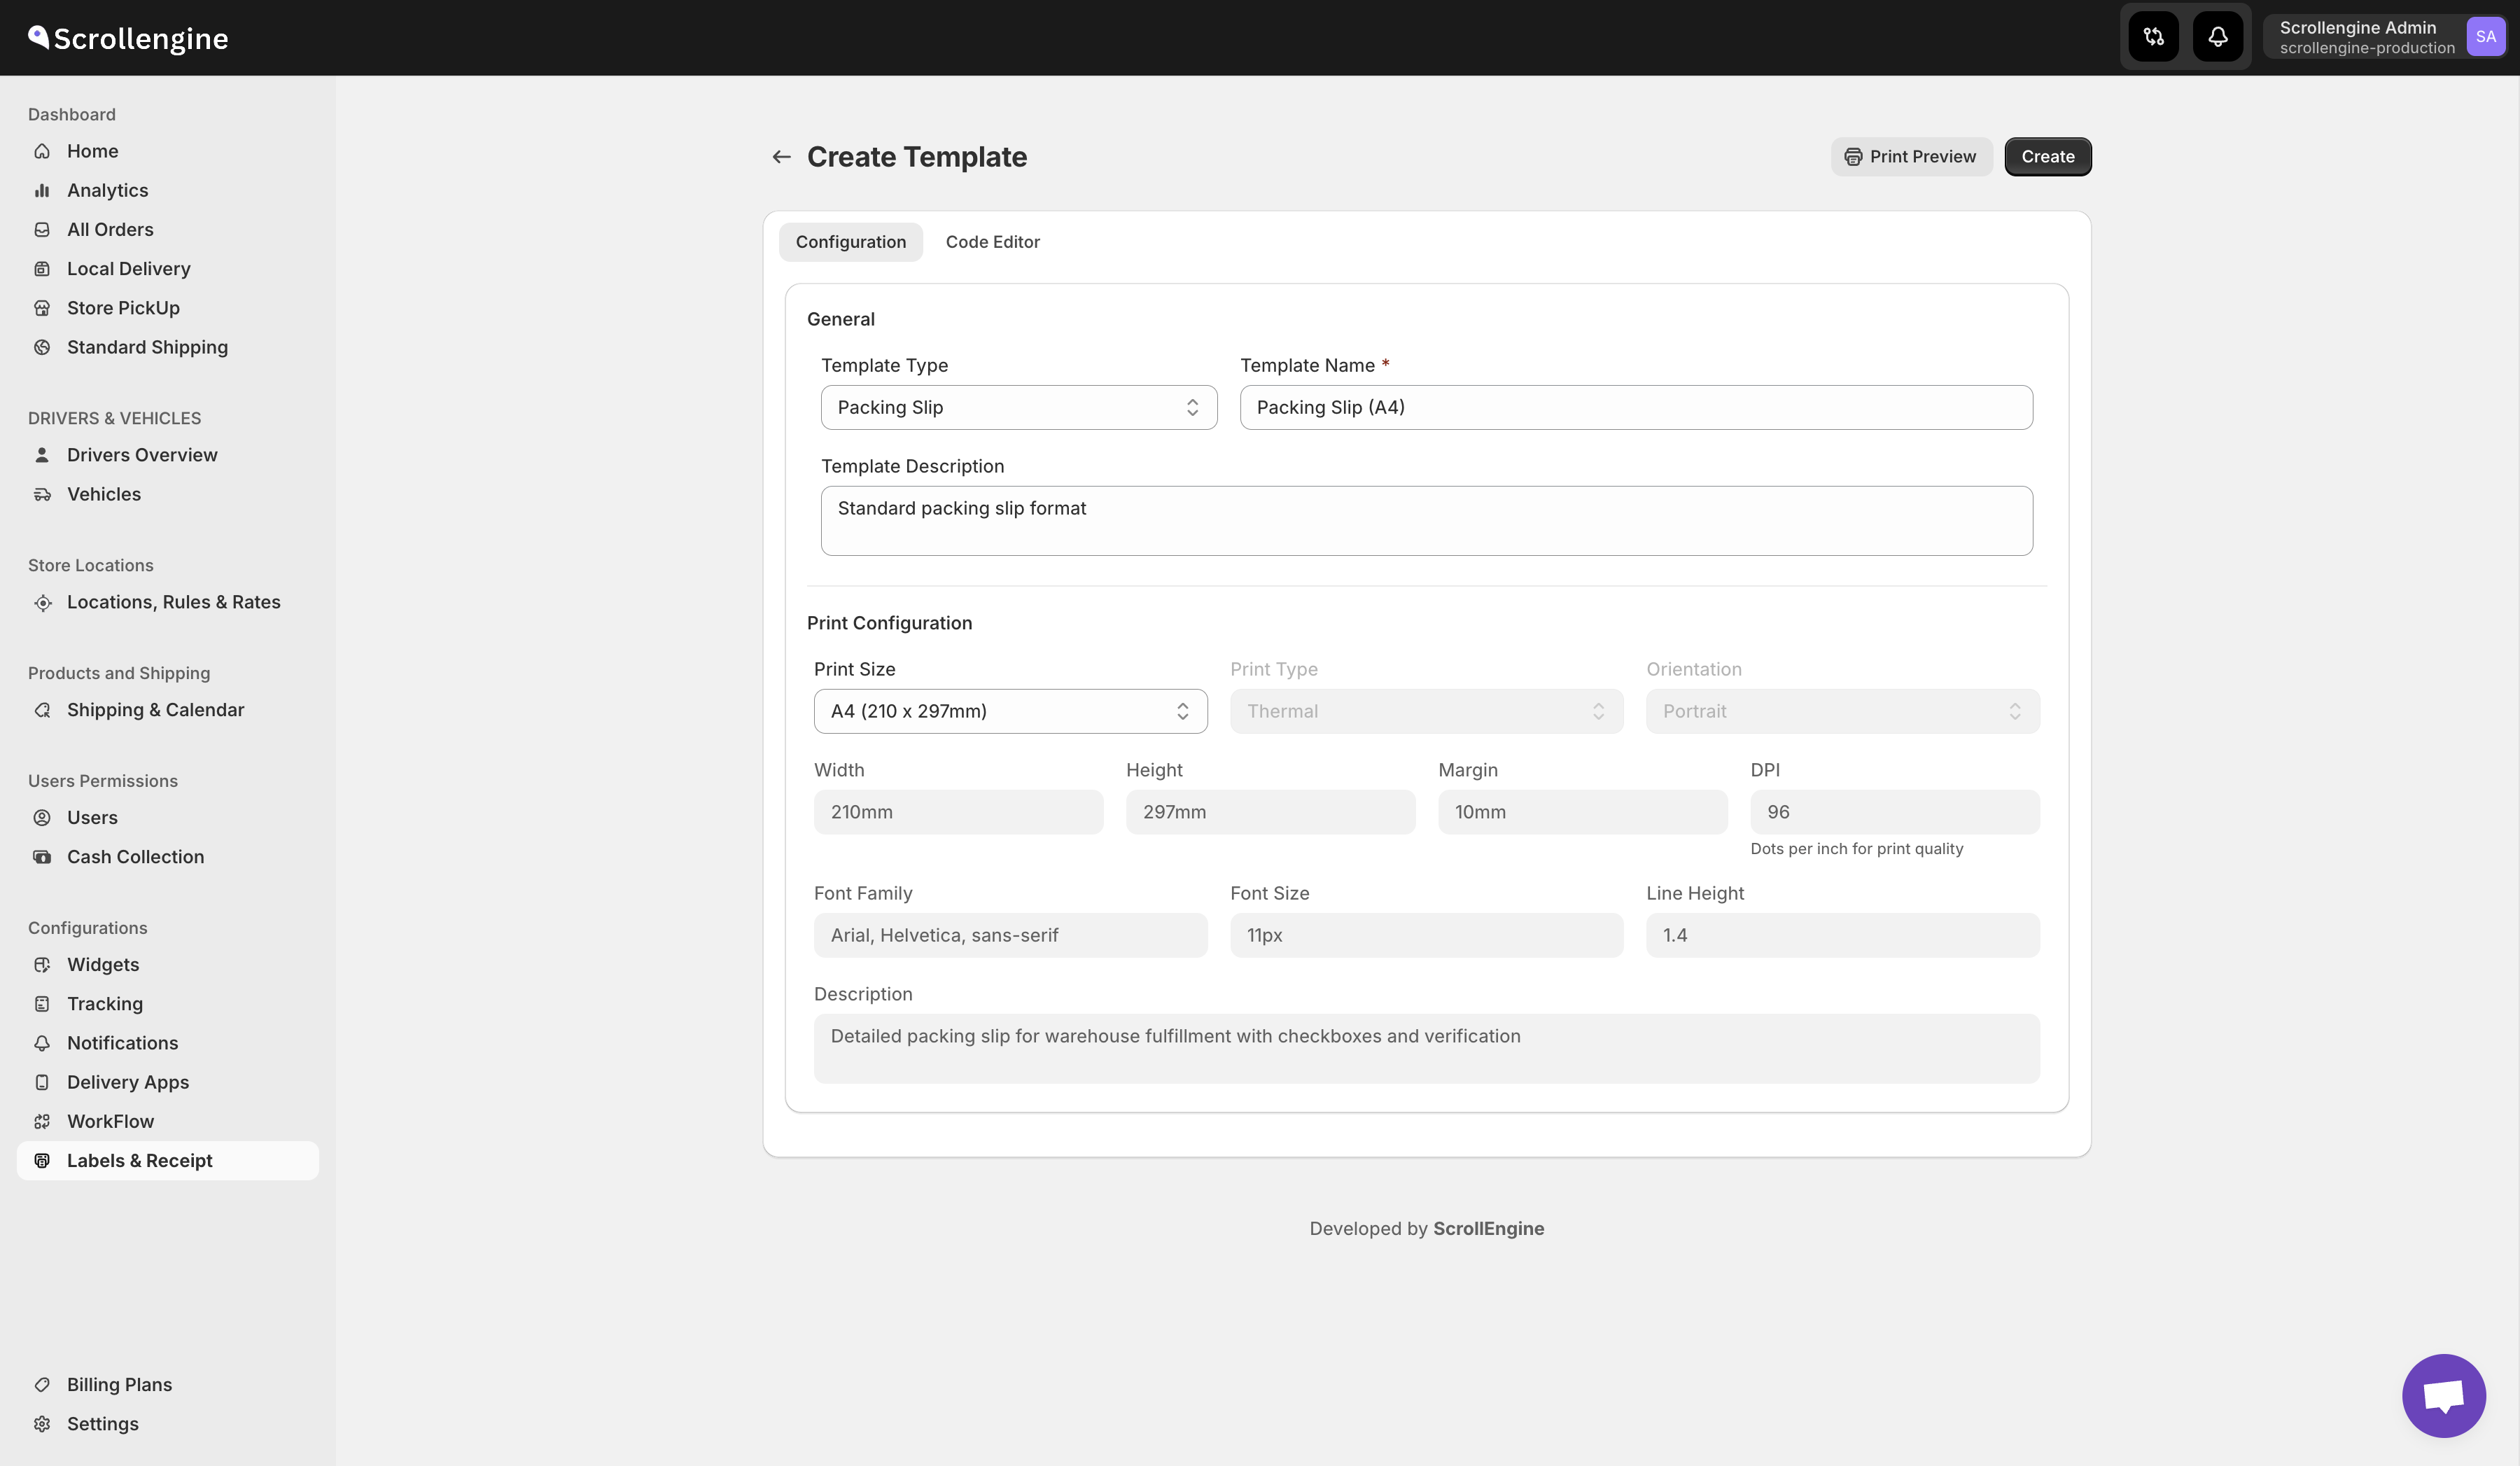Expand the Template Type dropdown
The width and height of the screenshot is (2520, 1466).
1018,407
